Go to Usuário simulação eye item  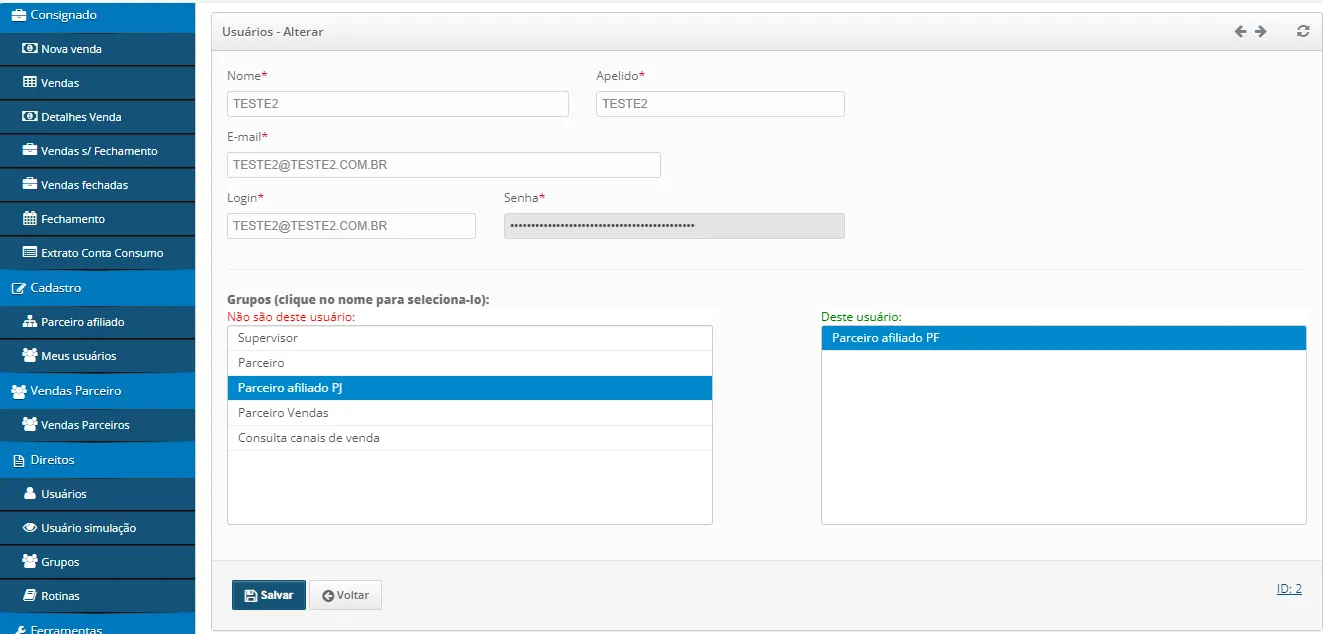click(88, 528)
